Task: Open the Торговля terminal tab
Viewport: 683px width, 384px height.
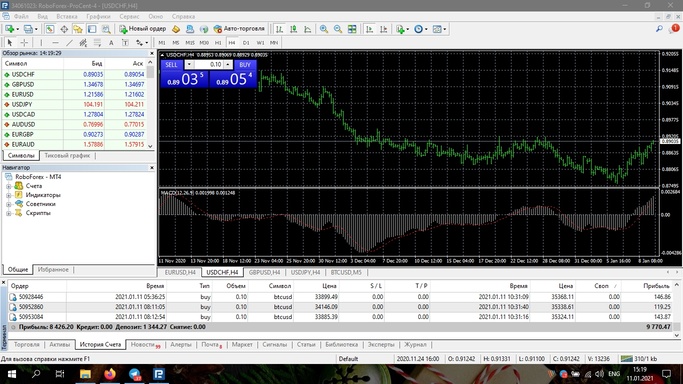Action: tap(27, 344)
